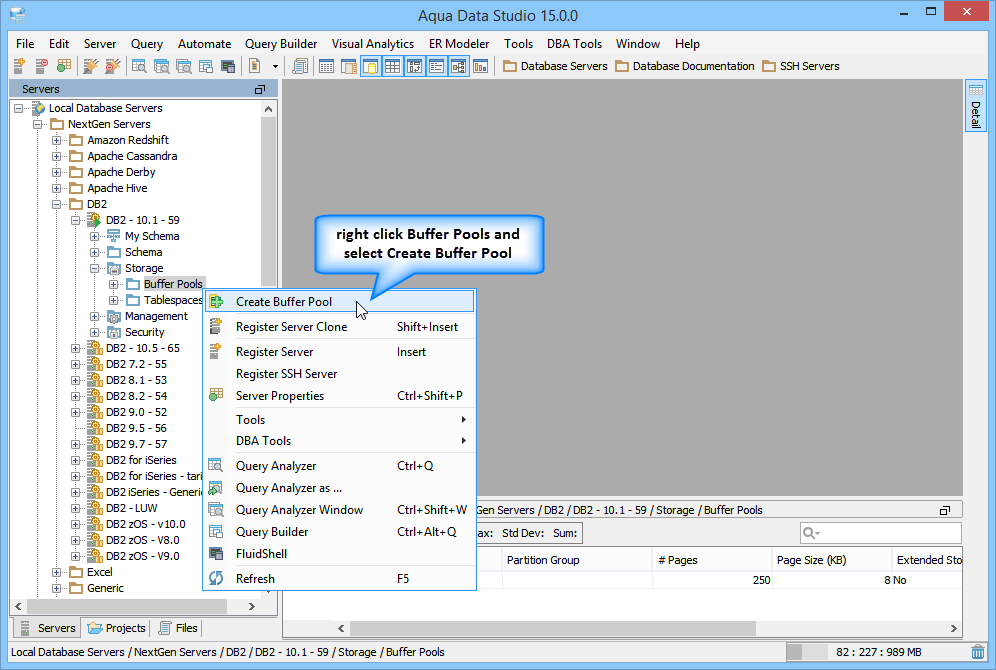This screenshot has height=670, width=996.
Task: Maximize the Servers panel via restore icon
Action: pos(260,90)
